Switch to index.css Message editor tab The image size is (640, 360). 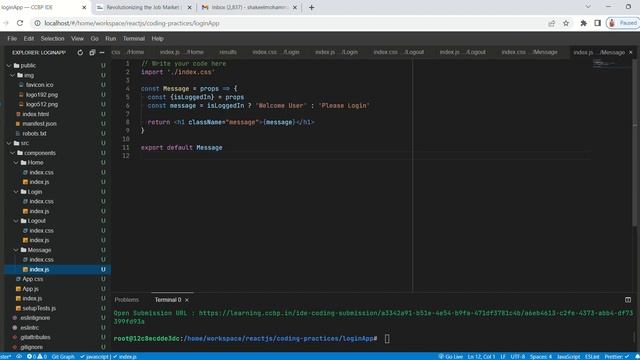(529, 52)
